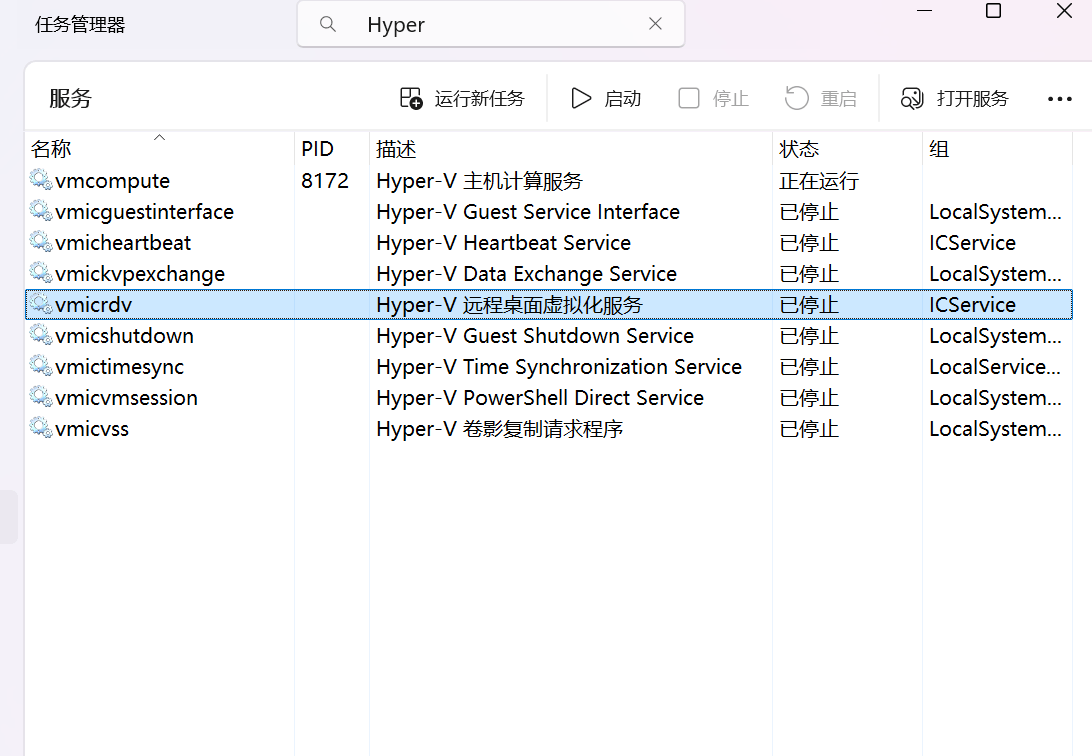Click the gear icon beside vmicguestinterface

click(x=41, y=210)
